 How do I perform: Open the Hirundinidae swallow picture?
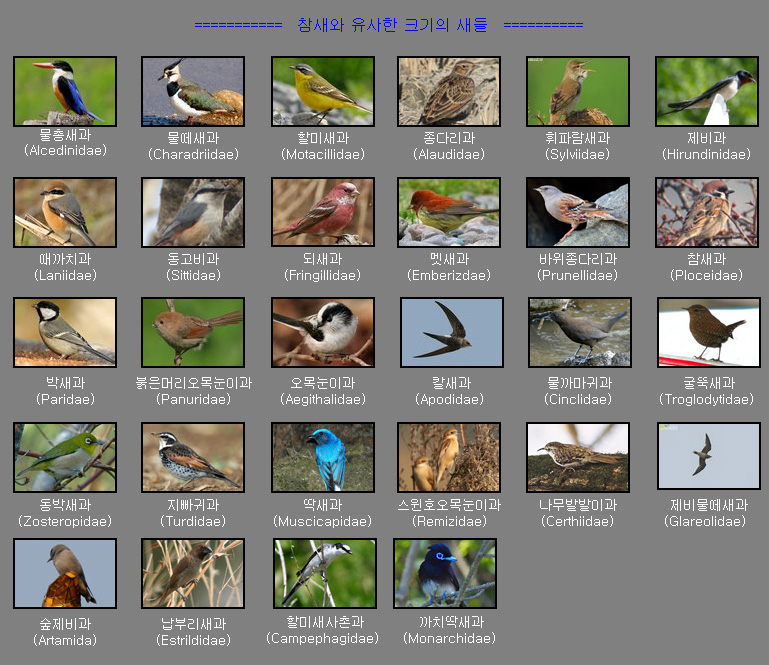click(707, 91)
